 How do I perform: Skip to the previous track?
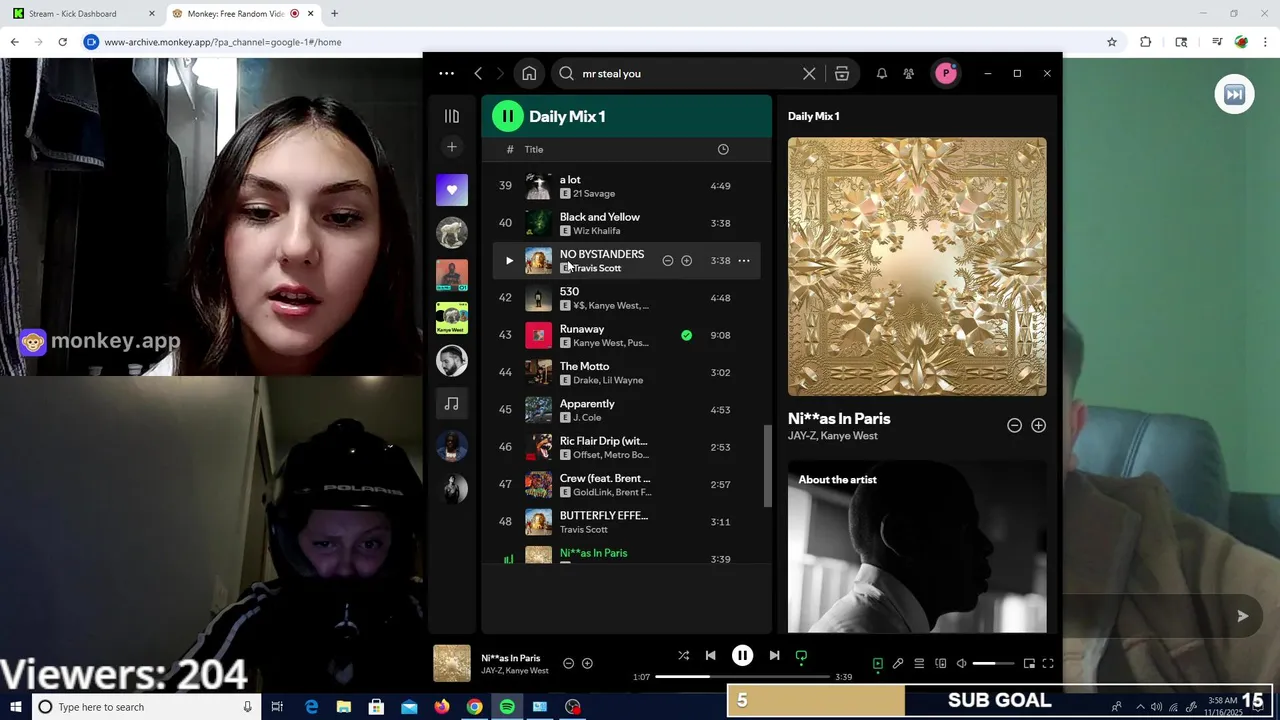(x=710, y=656)
